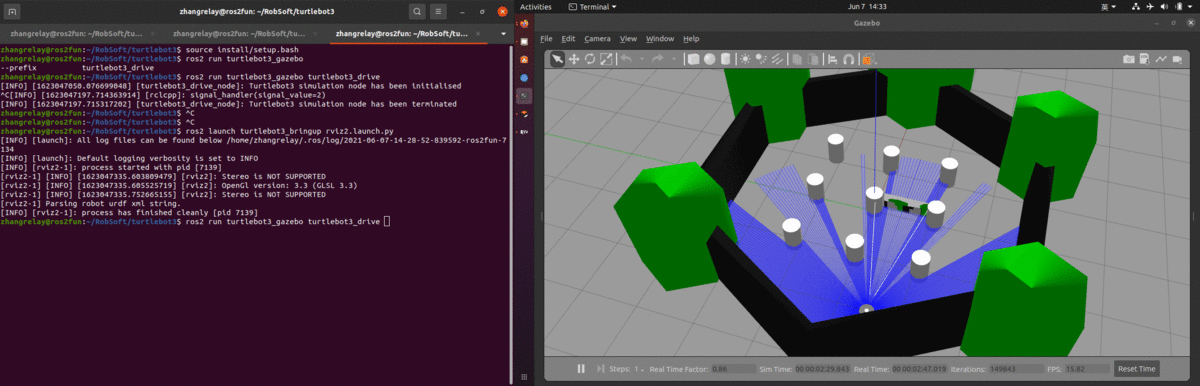This screenshot has height=386, width=1200.
Task: Click the Real Time value field
Action: tap(919, 369)
